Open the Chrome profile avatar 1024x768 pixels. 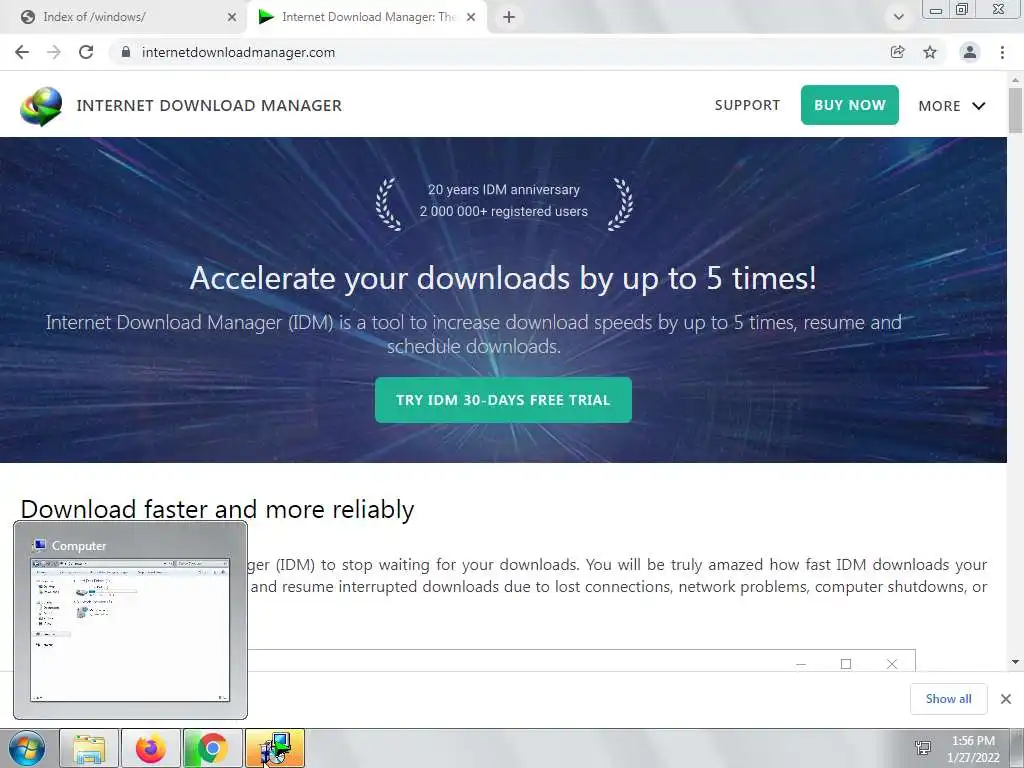click(x=970, y=52)
